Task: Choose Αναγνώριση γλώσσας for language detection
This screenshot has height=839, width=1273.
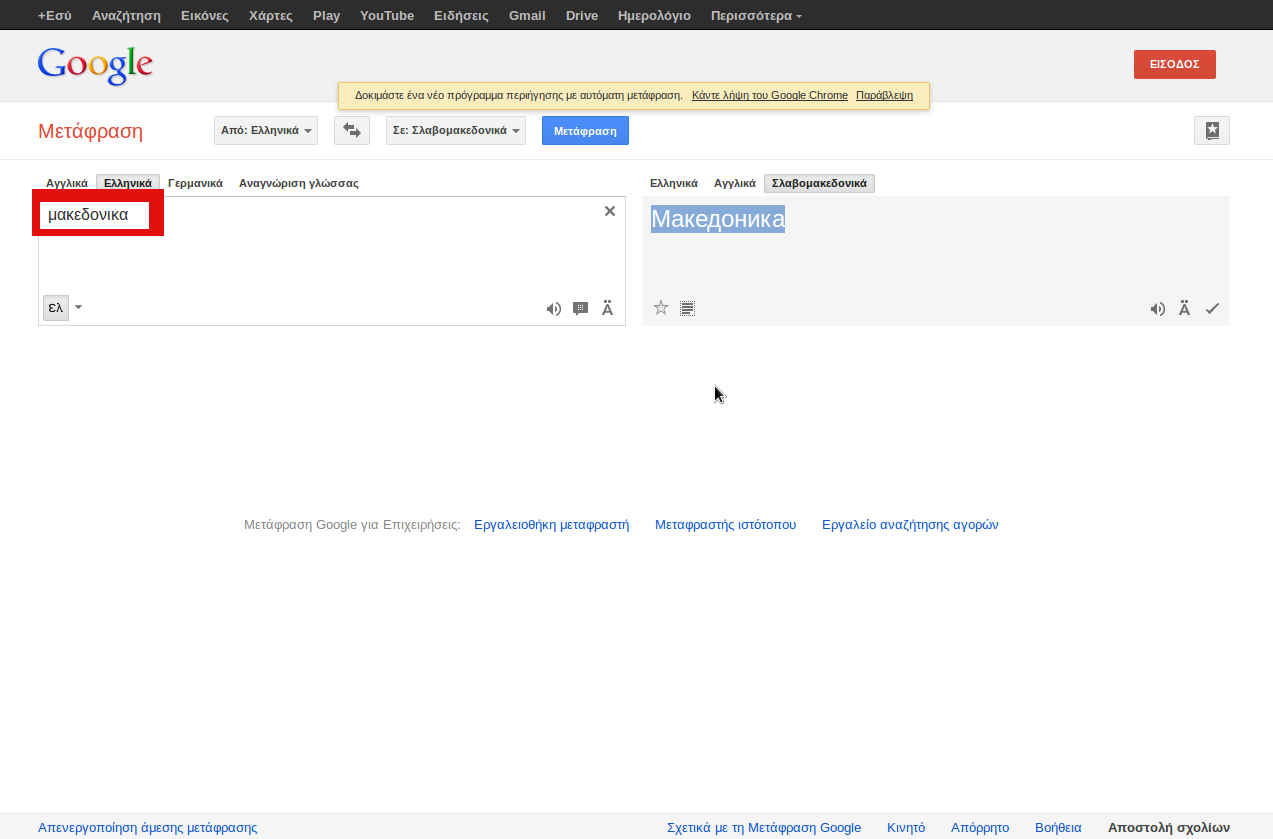Action: [298, 183]
